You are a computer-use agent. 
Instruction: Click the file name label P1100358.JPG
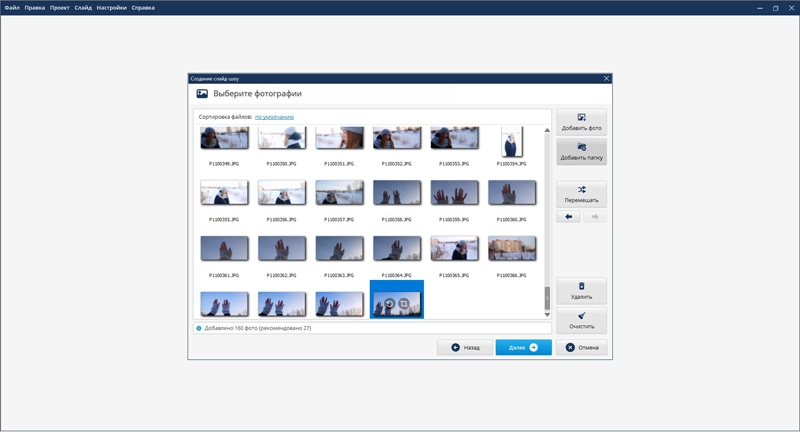click(396, 219)
